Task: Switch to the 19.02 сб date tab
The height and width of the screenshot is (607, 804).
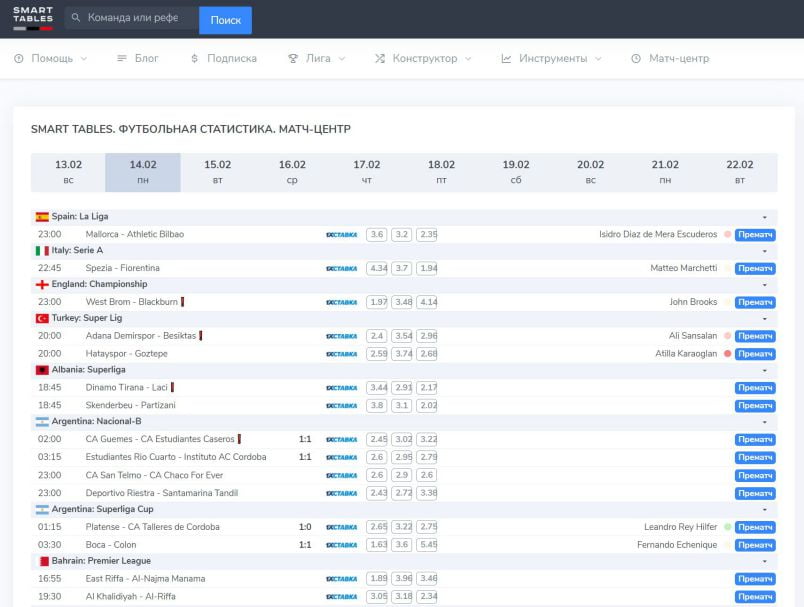Action: (x=516, y=172)
